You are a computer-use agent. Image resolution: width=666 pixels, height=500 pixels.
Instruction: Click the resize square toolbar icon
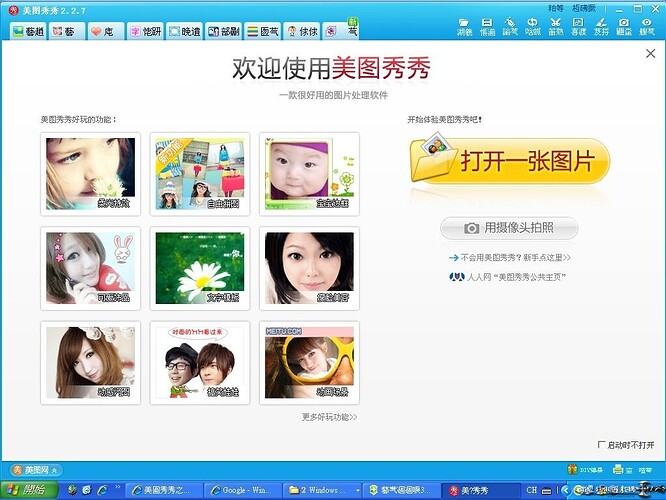tap(578, 27)
